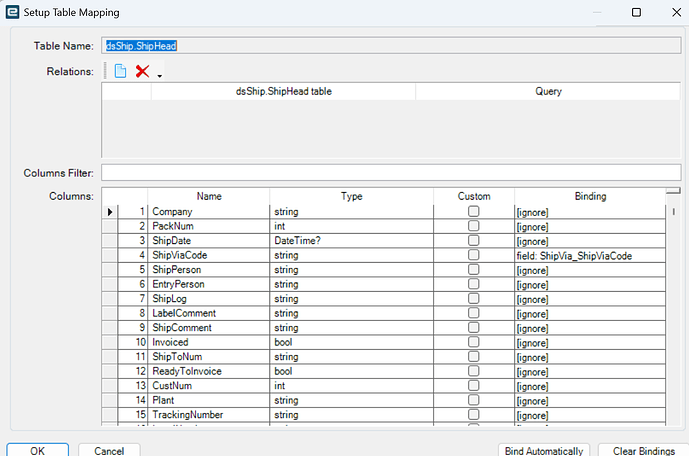Toggle the Custom checkbox for ShipToNum
The height and width of the screenshot is (456, 689).
[x=473, y=356]
